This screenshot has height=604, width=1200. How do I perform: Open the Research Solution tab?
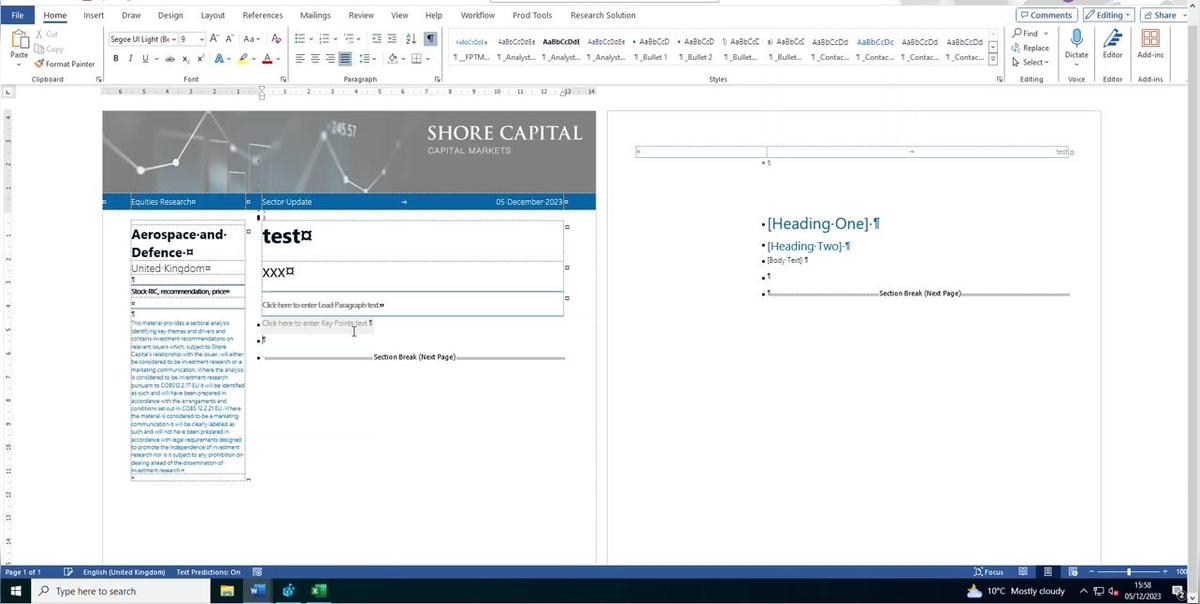[x=601, y=15]
